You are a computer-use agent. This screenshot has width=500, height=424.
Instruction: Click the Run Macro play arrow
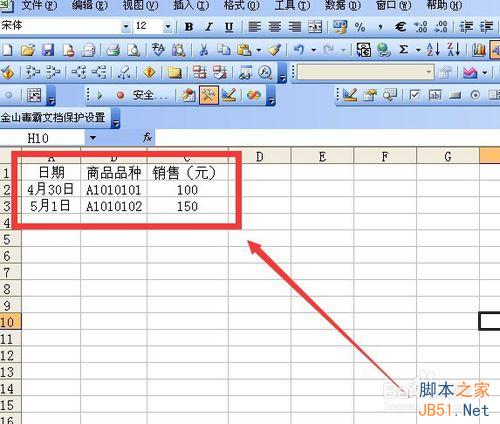pos(100,96)
